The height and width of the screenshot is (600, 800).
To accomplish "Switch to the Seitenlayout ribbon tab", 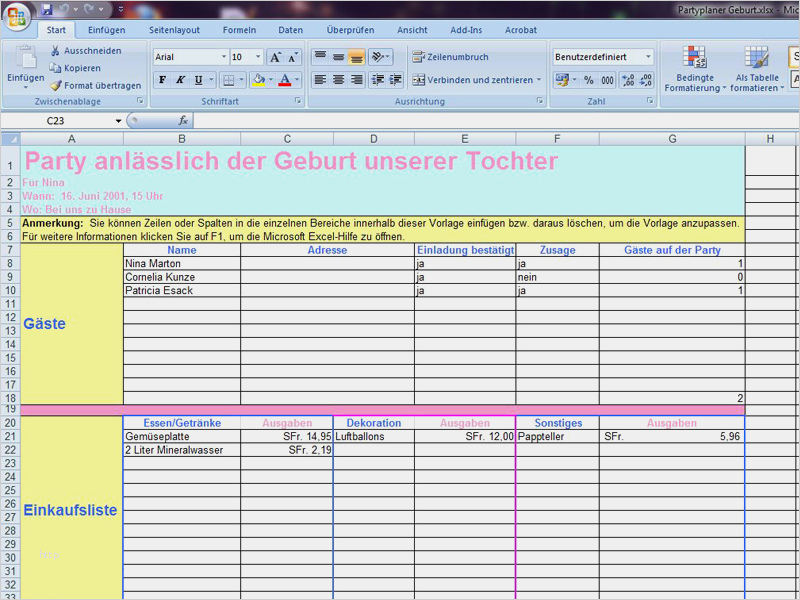I will [174, 31].
